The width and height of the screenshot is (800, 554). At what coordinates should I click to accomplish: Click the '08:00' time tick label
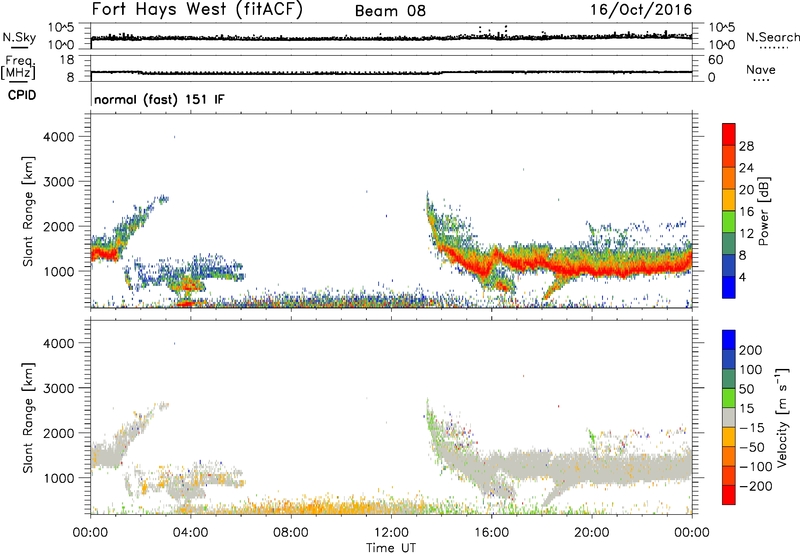[291, 533]
